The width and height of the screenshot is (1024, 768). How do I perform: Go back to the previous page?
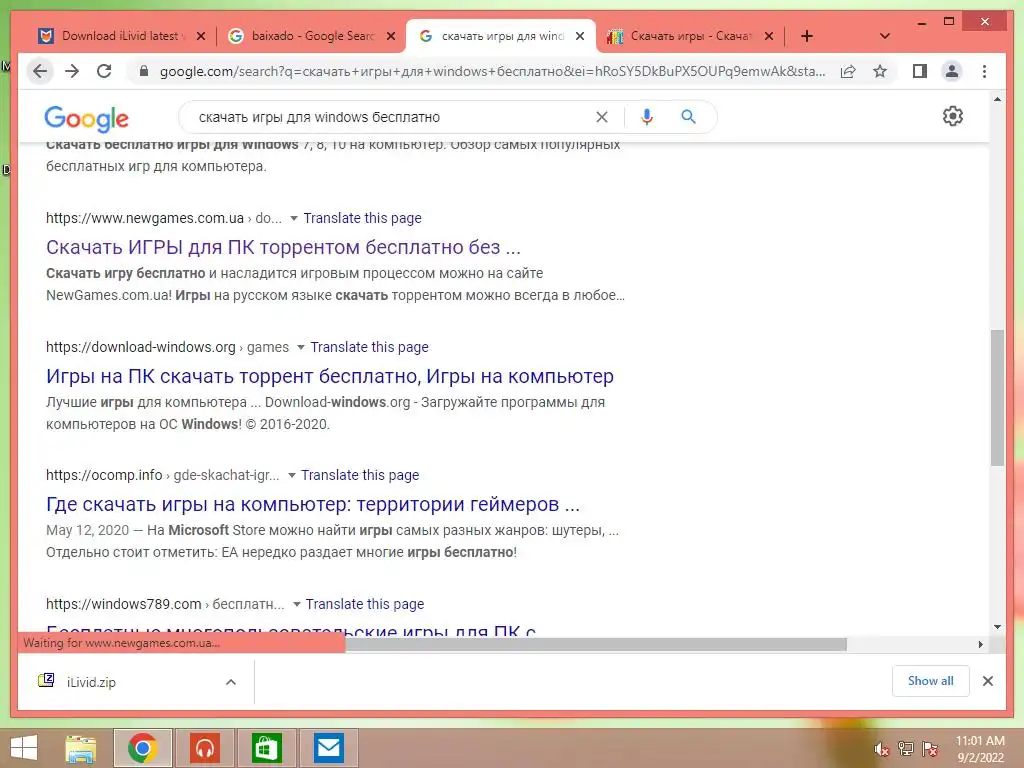coord(40,71)
